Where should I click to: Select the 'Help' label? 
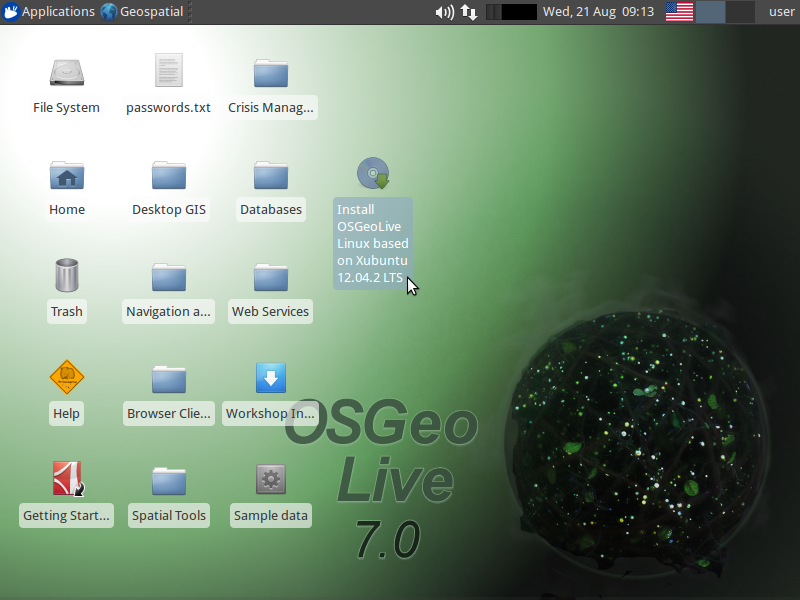(x=66, y=414)
